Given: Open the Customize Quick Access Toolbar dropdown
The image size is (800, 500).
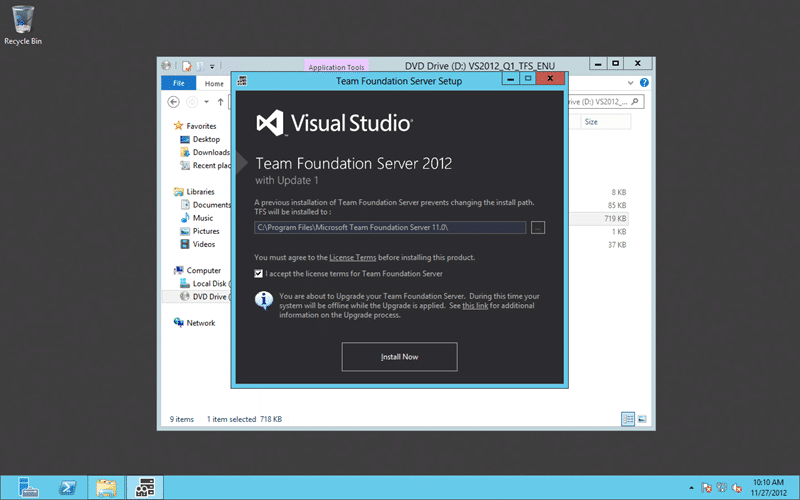Looking at the screenshot, I should click(212, 66).
